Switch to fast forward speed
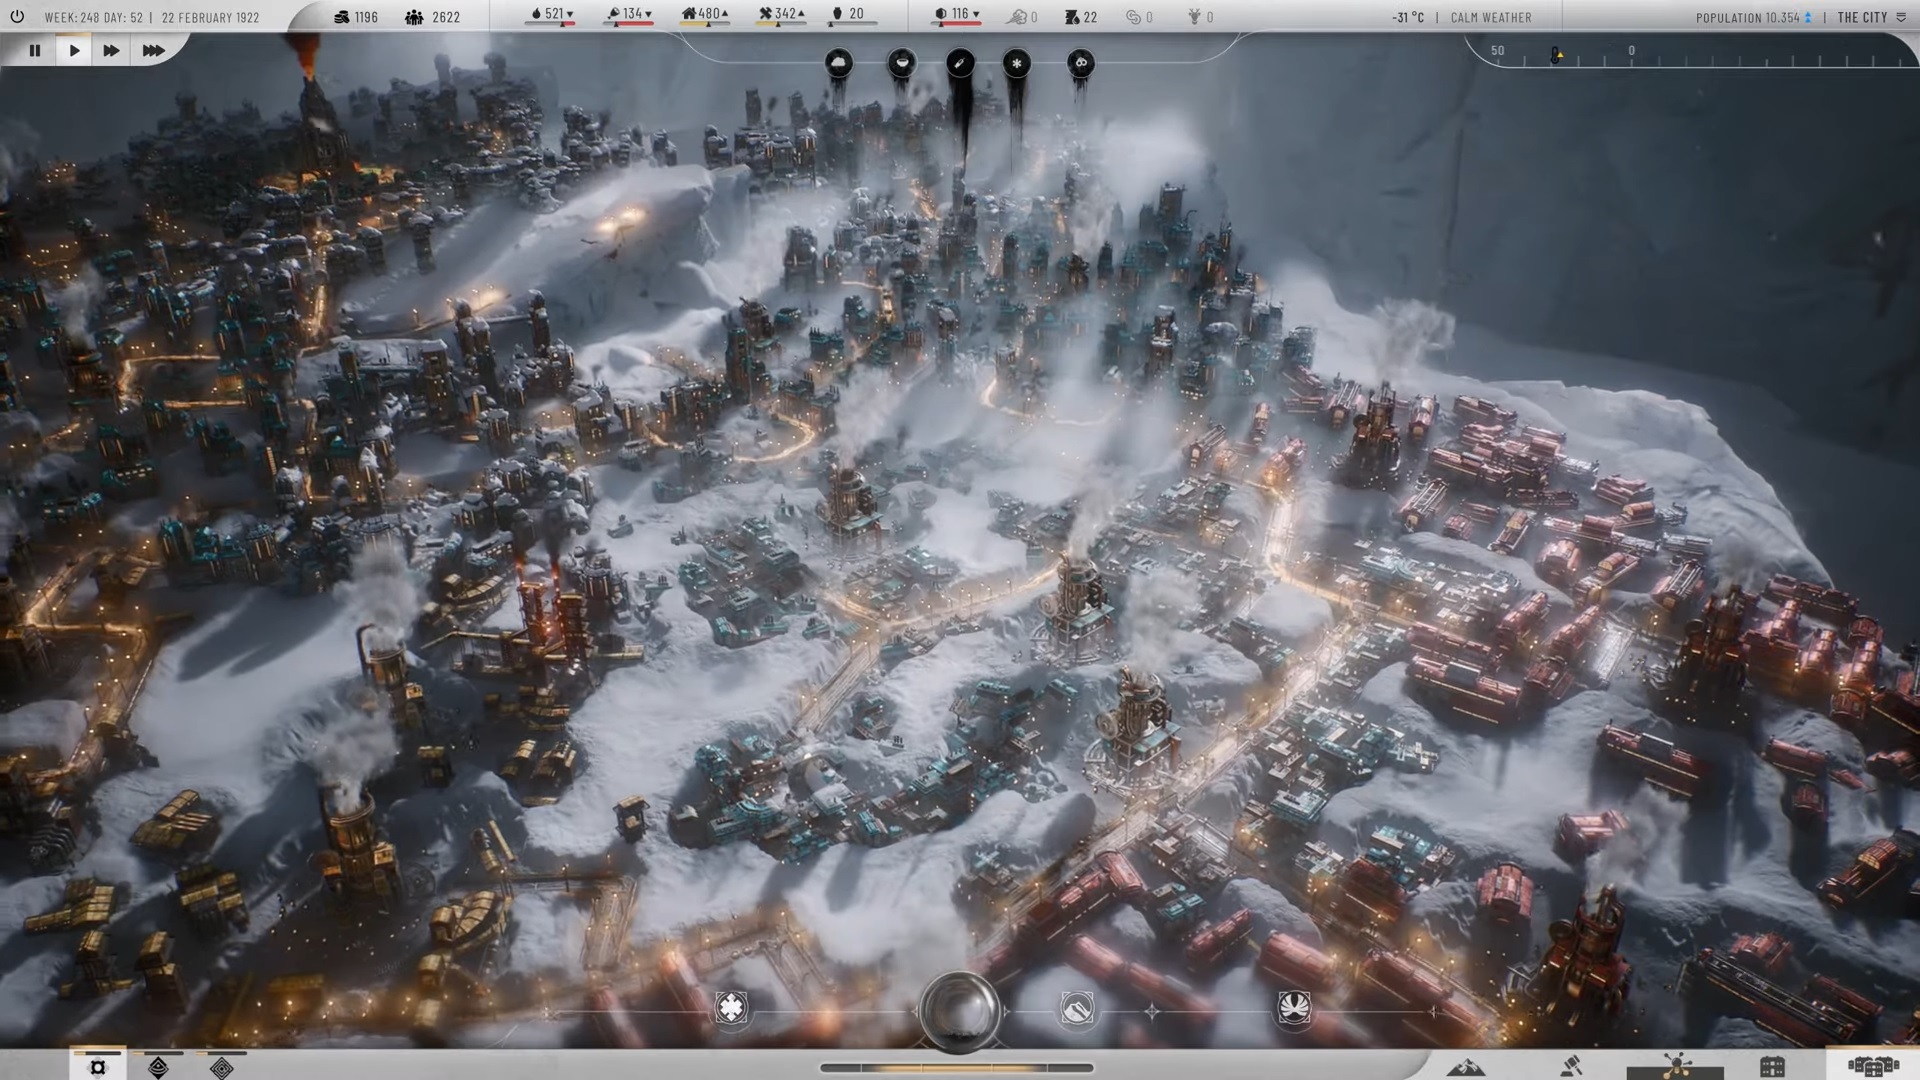Viewport: 1920px width, 1080px height. [111, 50]
